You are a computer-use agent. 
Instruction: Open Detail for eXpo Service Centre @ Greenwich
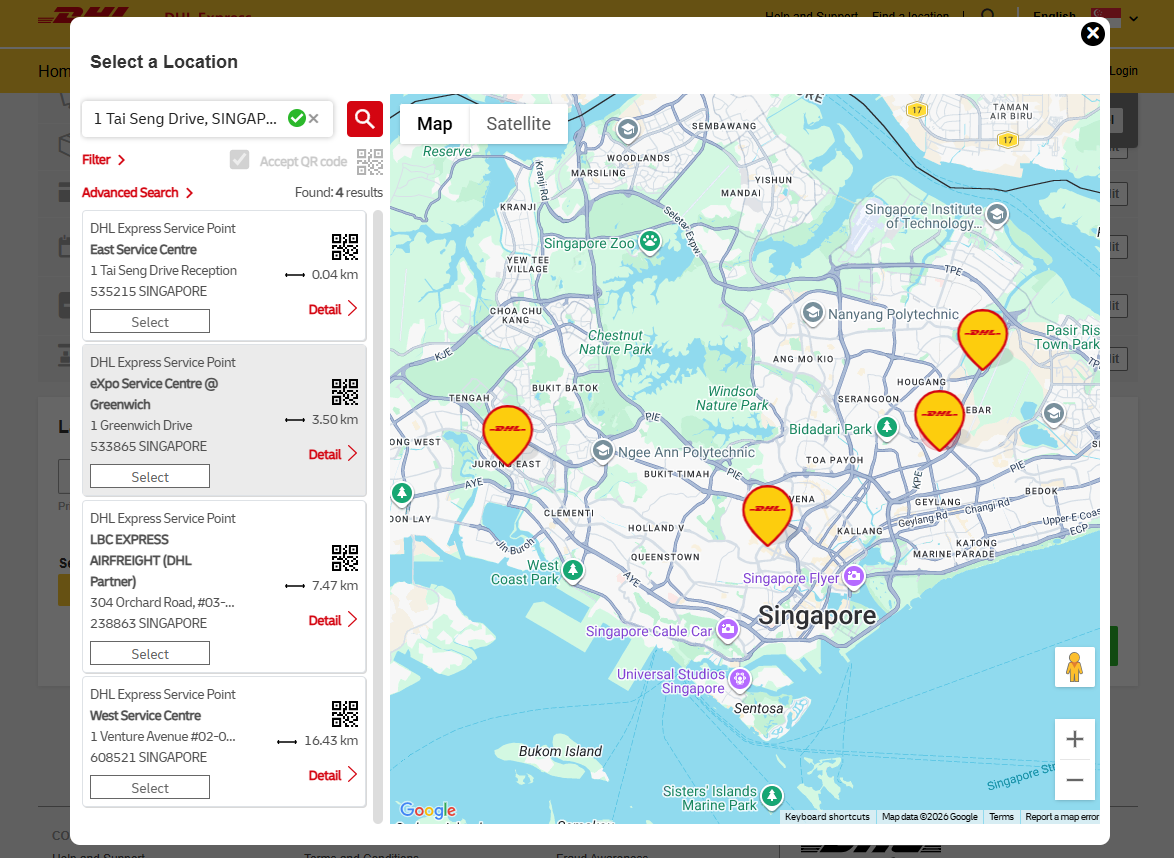pyautogui.click(x=333, y=454)
